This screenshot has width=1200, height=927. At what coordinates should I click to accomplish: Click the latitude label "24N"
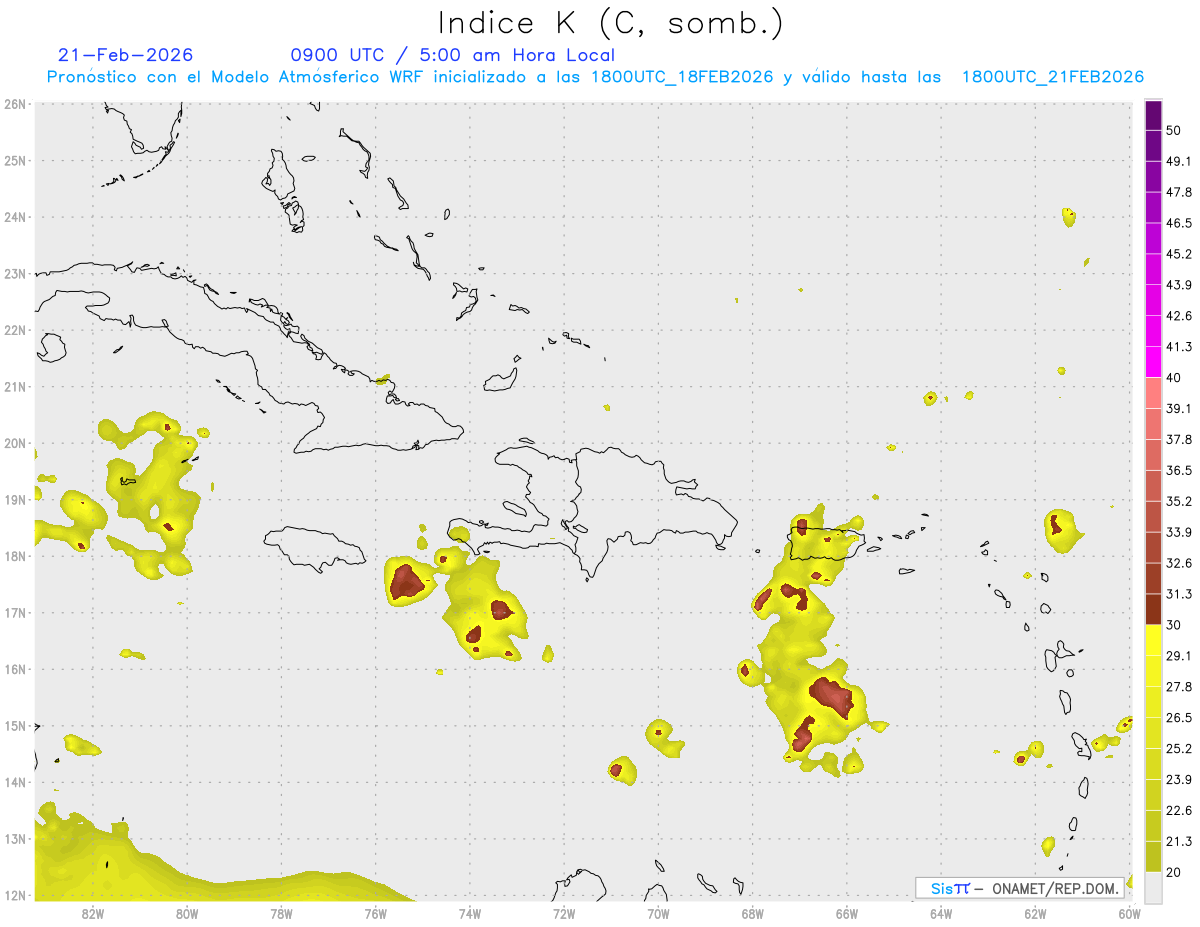(14, 217)
